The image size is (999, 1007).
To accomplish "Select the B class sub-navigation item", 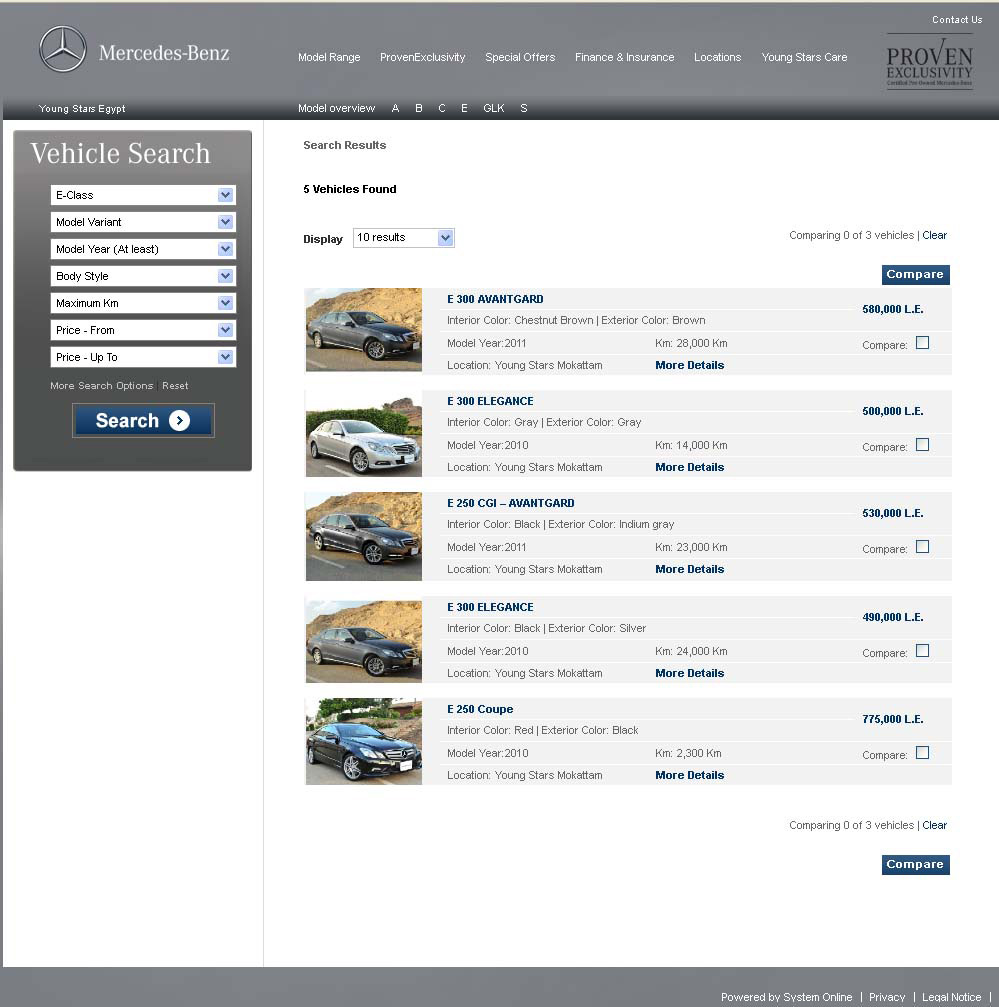I will click(419, 109).
